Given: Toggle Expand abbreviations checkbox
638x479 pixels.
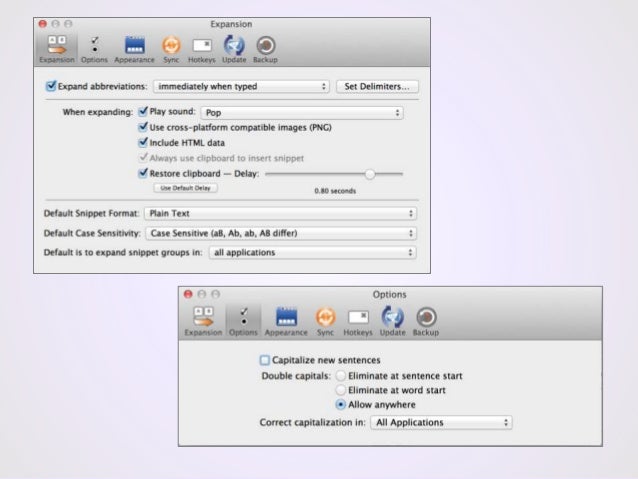Looking at the screenshot, I should point(51,86).
